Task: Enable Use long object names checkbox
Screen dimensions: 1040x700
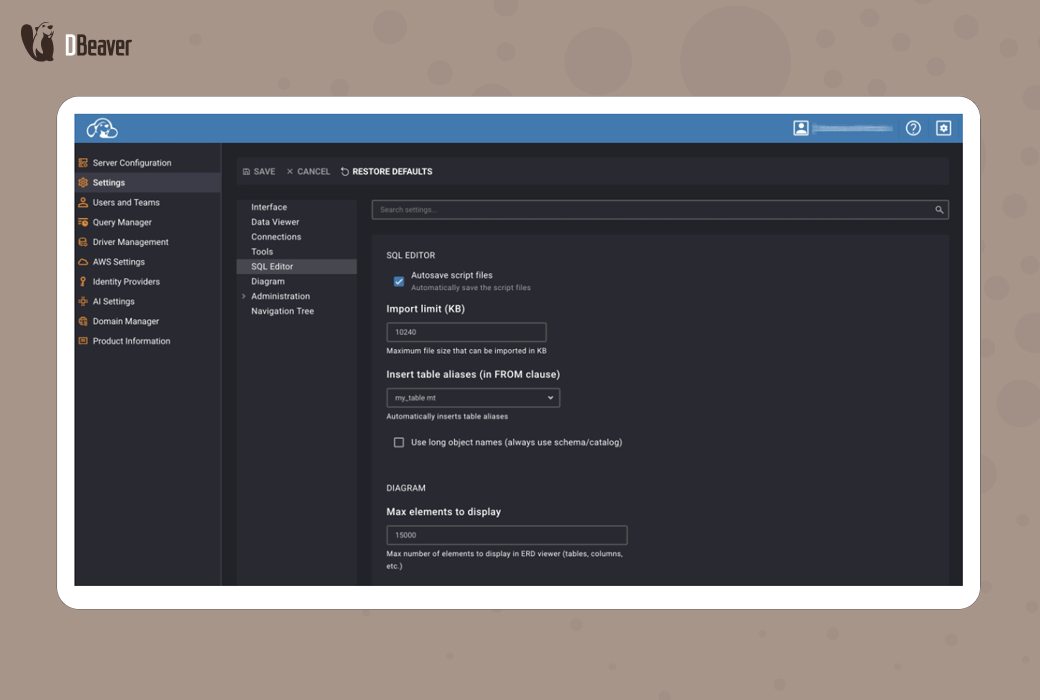Action: tap(399, 442)
